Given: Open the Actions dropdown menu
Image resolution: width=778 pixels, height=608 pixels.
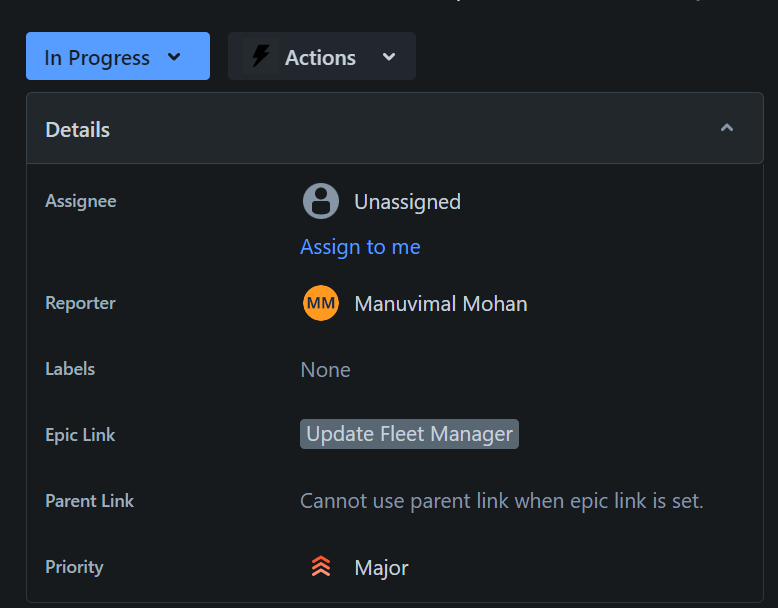Looking at the screenshot, I should [x=321, y=57].
